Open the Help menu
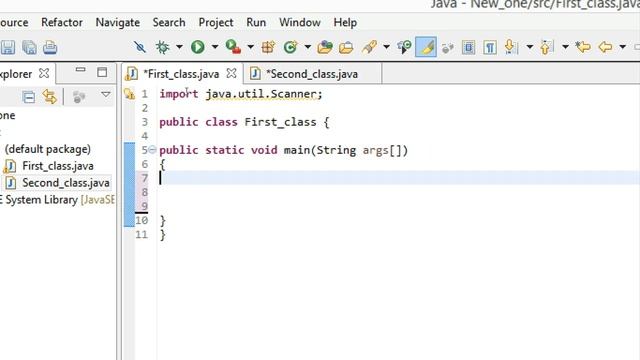The height and width of the screenshot is (360, 640). (345, 22)
